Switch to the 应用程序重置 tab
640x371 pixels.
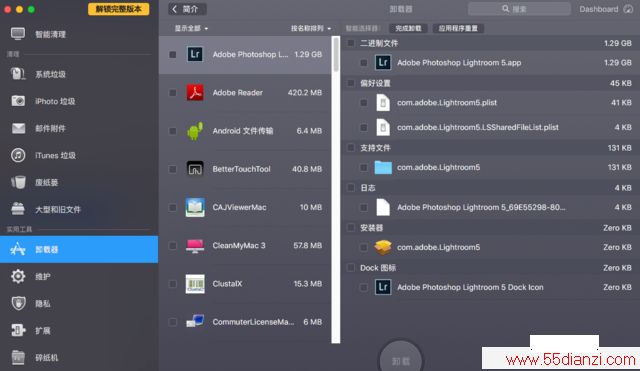pos(458,28)
